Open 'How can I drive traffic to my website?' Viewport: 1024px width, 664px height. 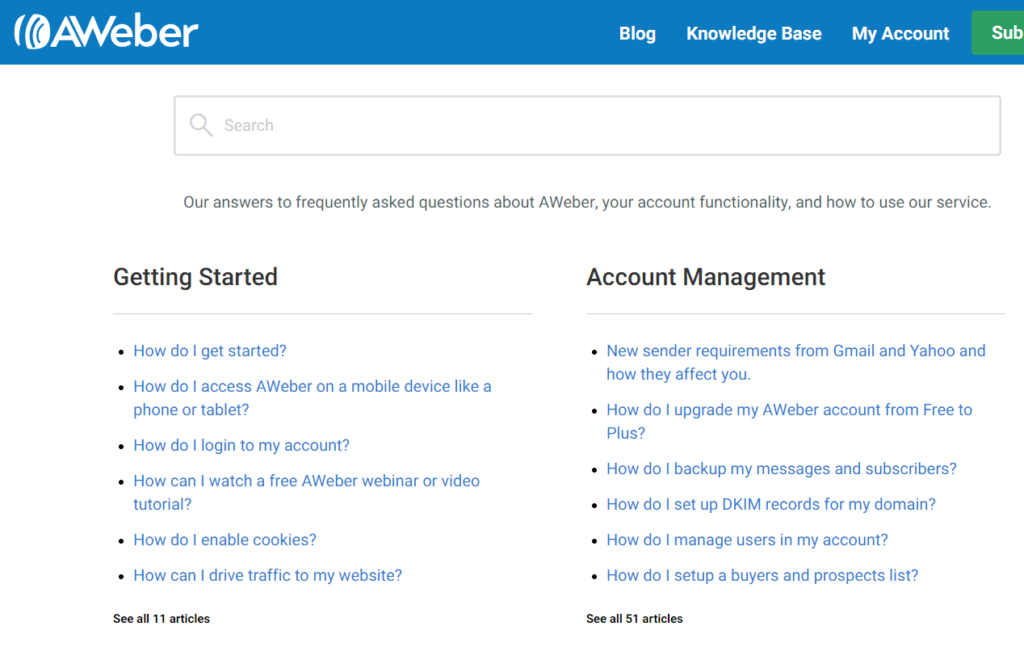[x=268, y=575]
